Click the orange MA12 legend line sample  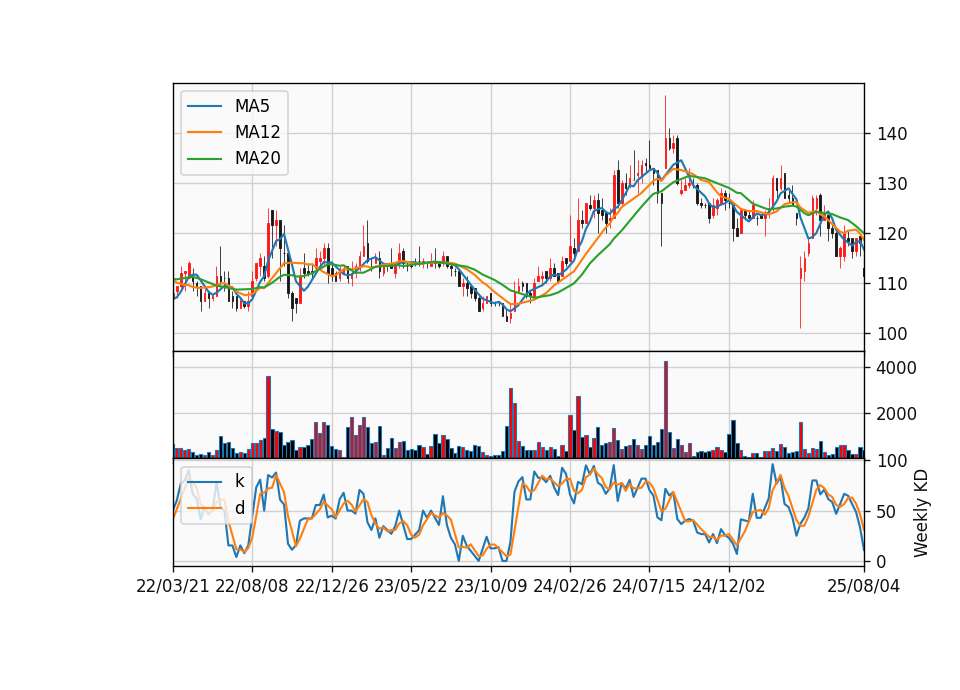204,132
